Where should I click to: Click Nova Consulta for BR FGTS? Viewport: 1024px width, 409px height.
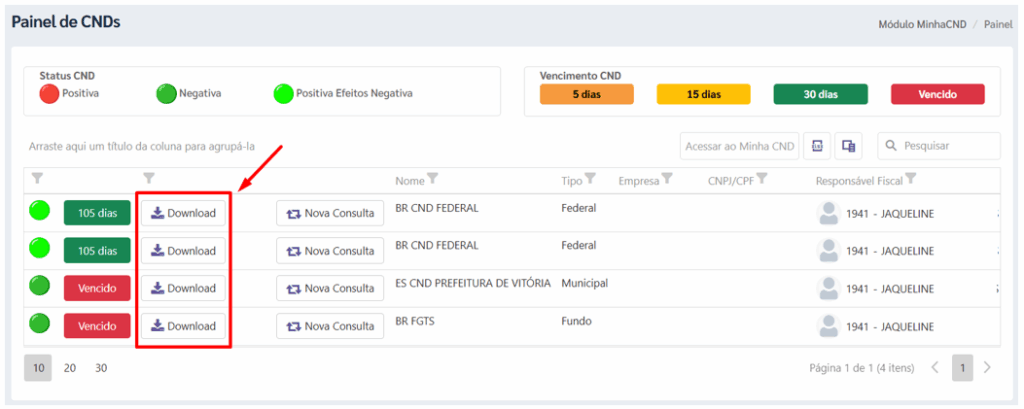(330, 326)
